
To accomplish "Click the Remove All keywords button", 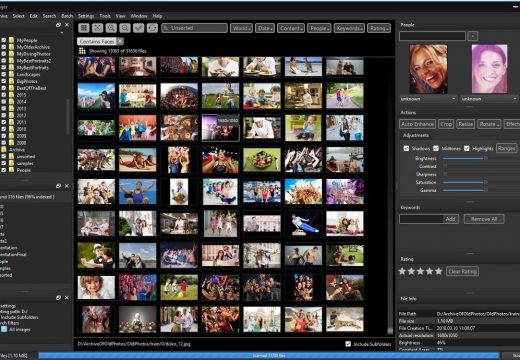I will (484, 219).
